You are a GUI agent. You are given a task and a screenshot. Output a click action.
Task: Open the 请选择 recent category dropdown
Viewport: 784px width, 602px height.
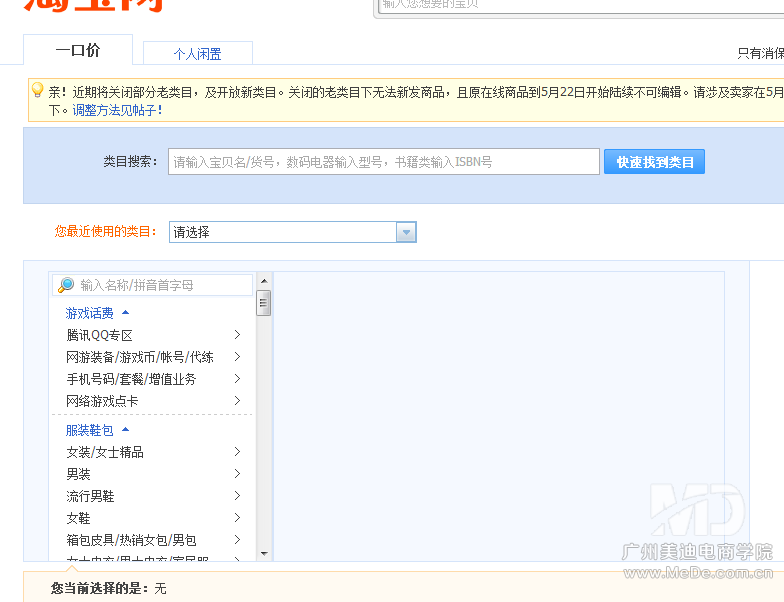[x=406, y=232]
